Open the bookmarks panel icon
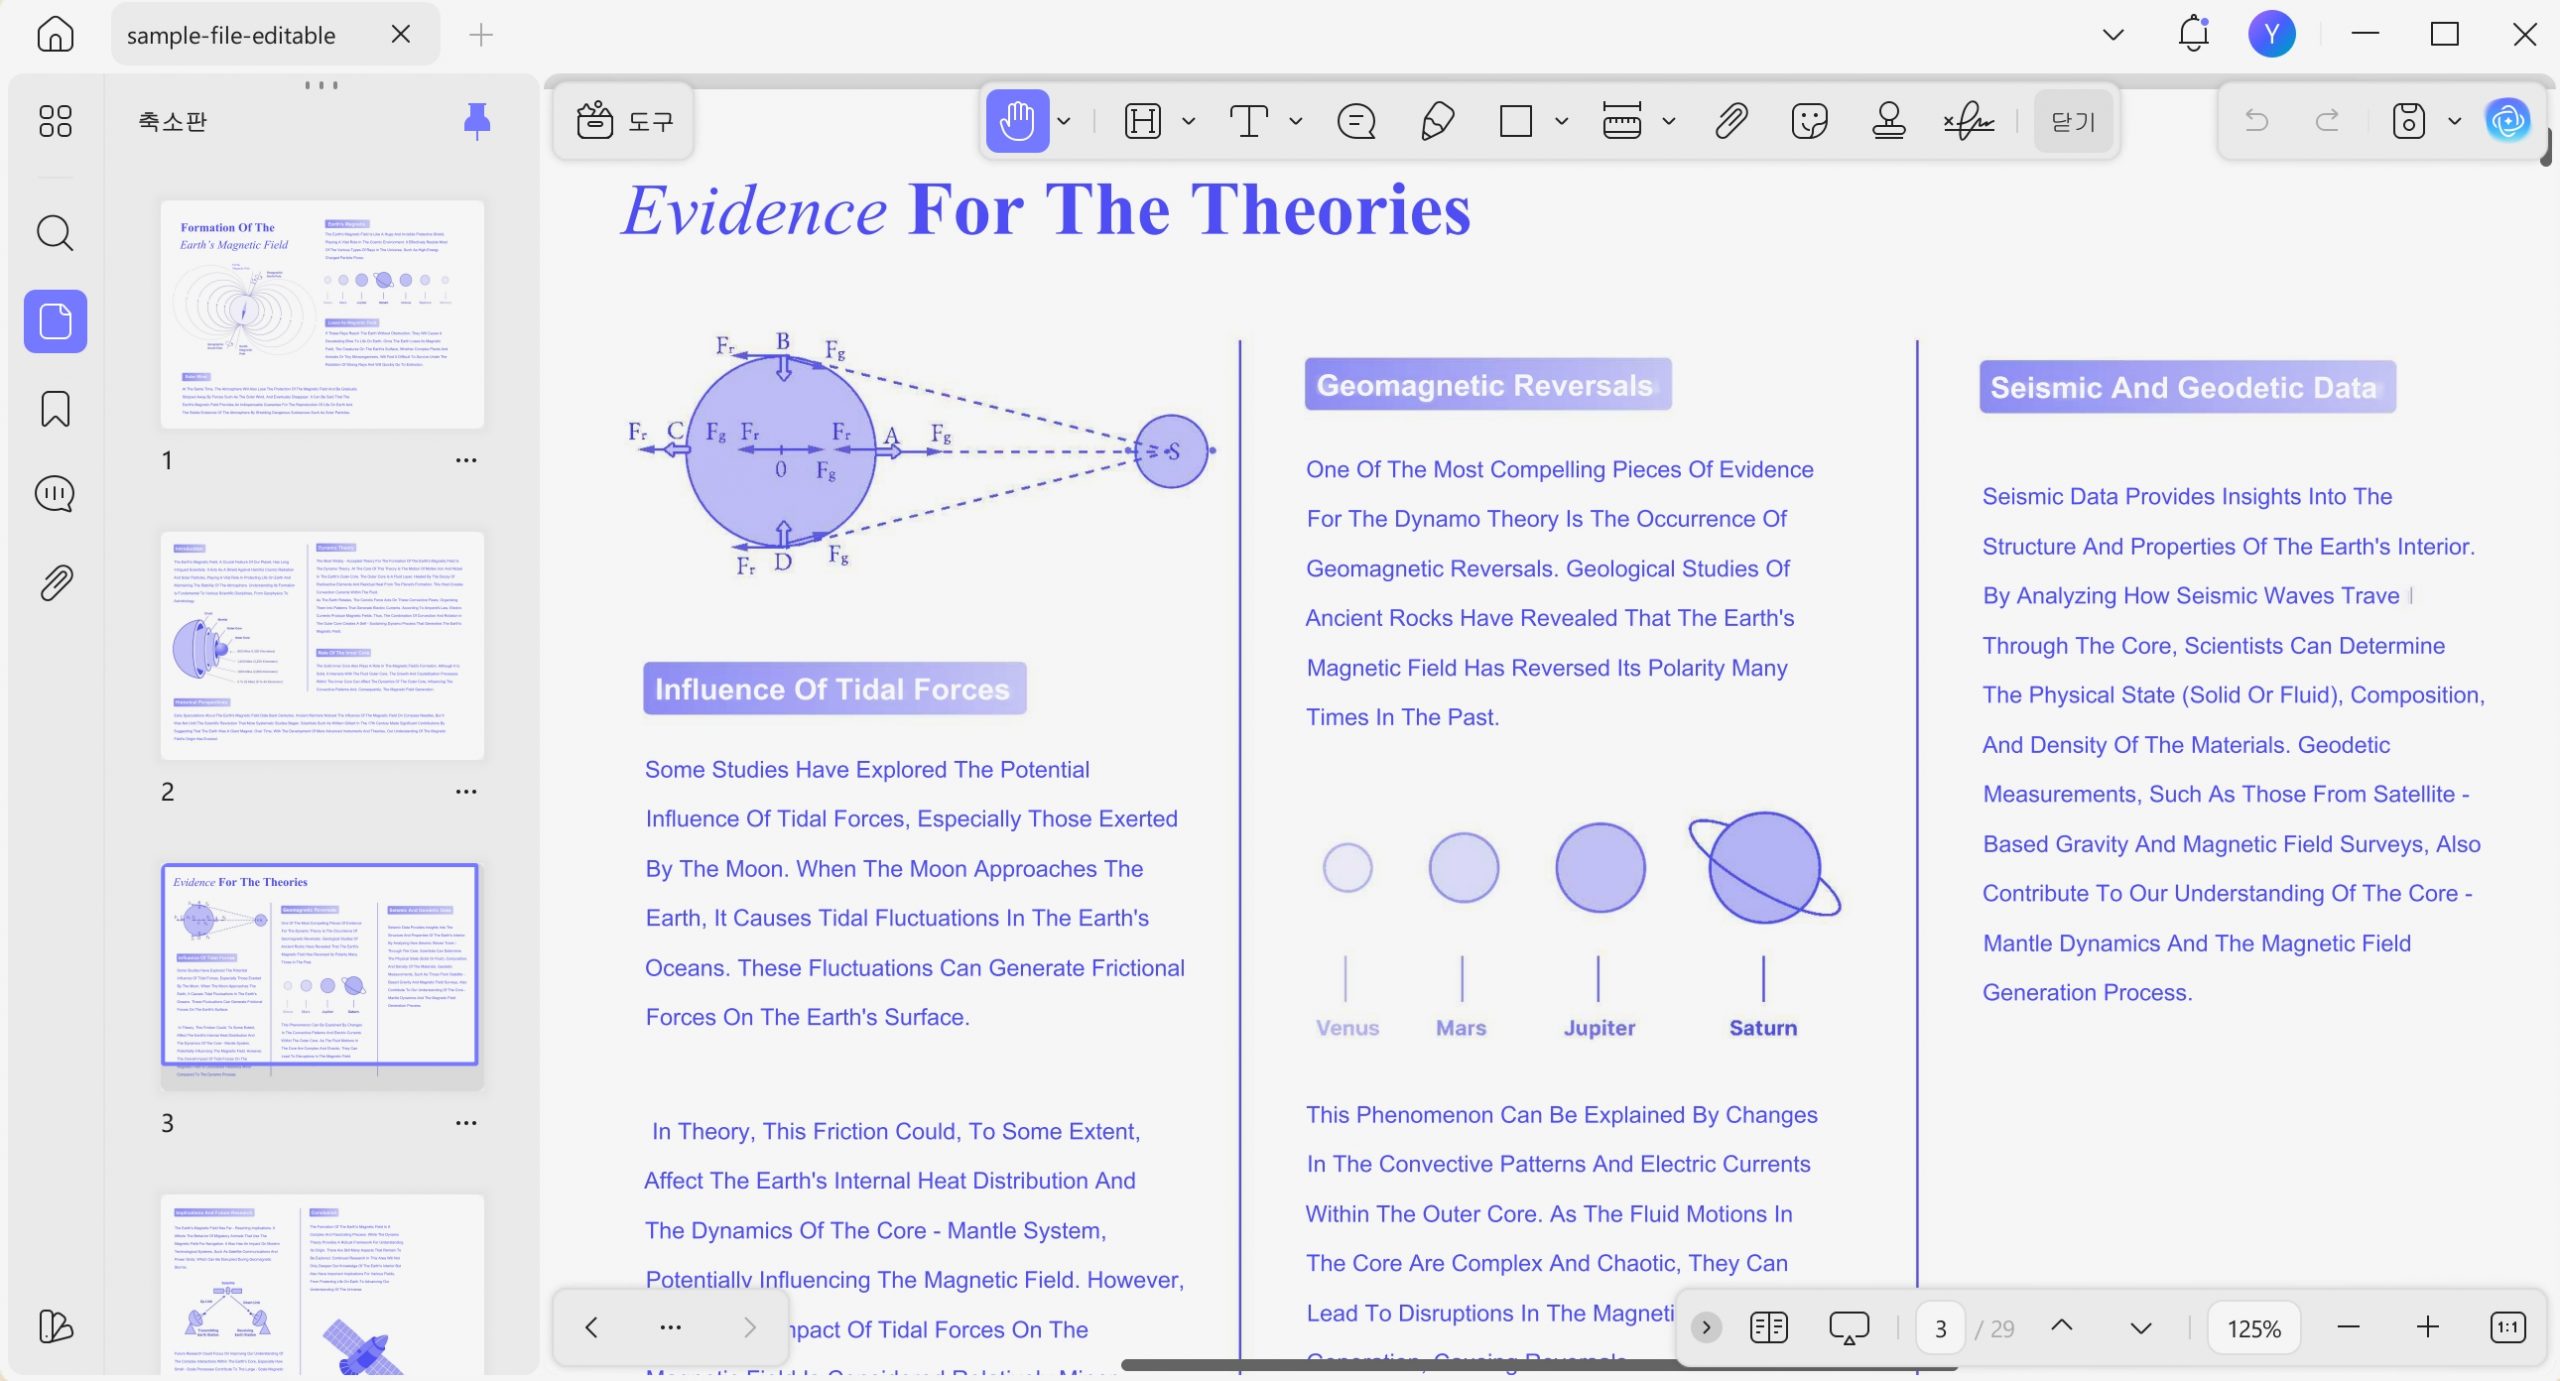Image resolution: width=2560 pixels, height=1381 pixels. (55, 409)
